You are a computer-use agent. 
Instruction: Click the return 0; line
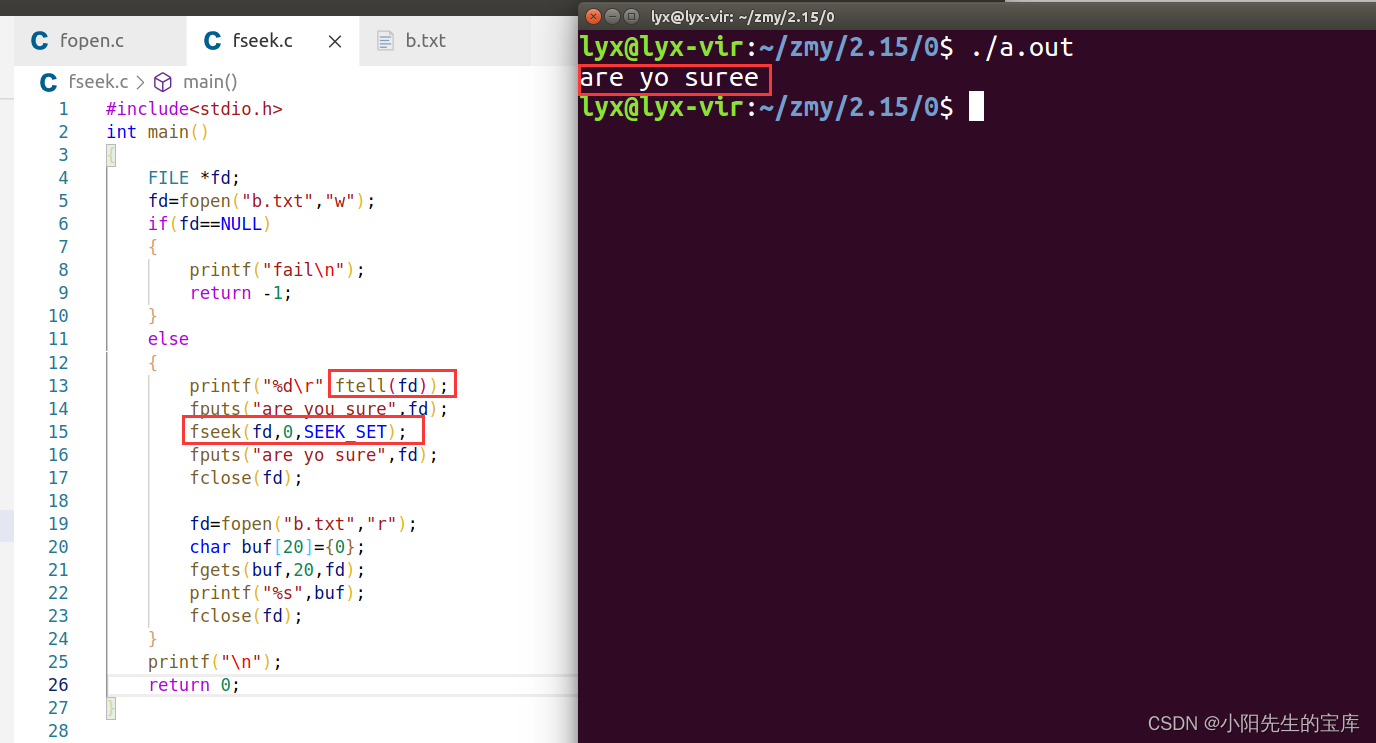pyautogui.click(x=194, y=685)
